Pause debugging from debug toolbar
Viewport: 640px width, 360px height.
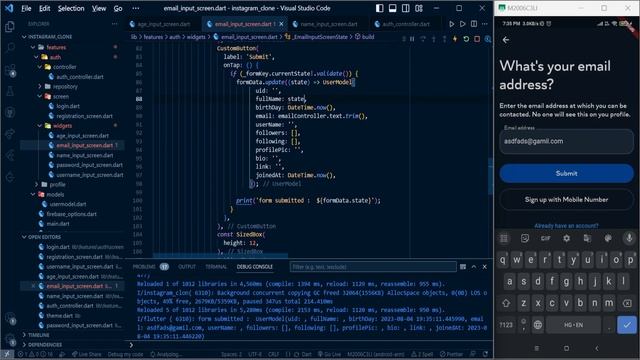(412, 39)
